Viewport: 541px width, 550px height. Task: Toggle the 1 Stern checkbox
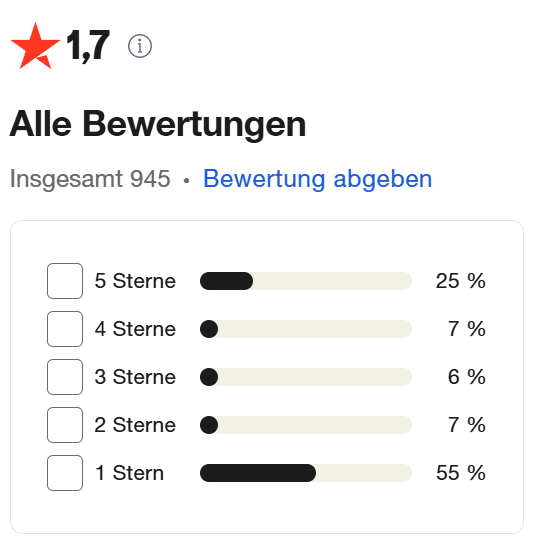tap(65, 473)
